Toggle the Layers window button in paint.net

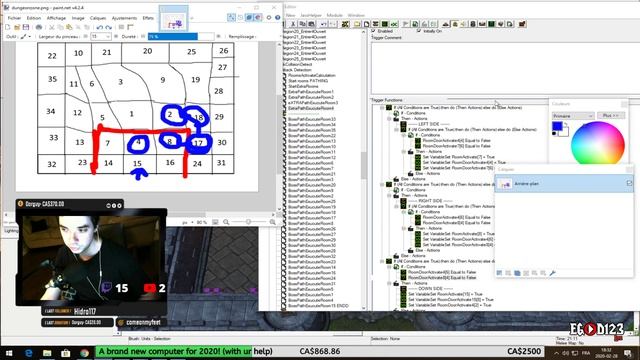click(x=249, y=18)
